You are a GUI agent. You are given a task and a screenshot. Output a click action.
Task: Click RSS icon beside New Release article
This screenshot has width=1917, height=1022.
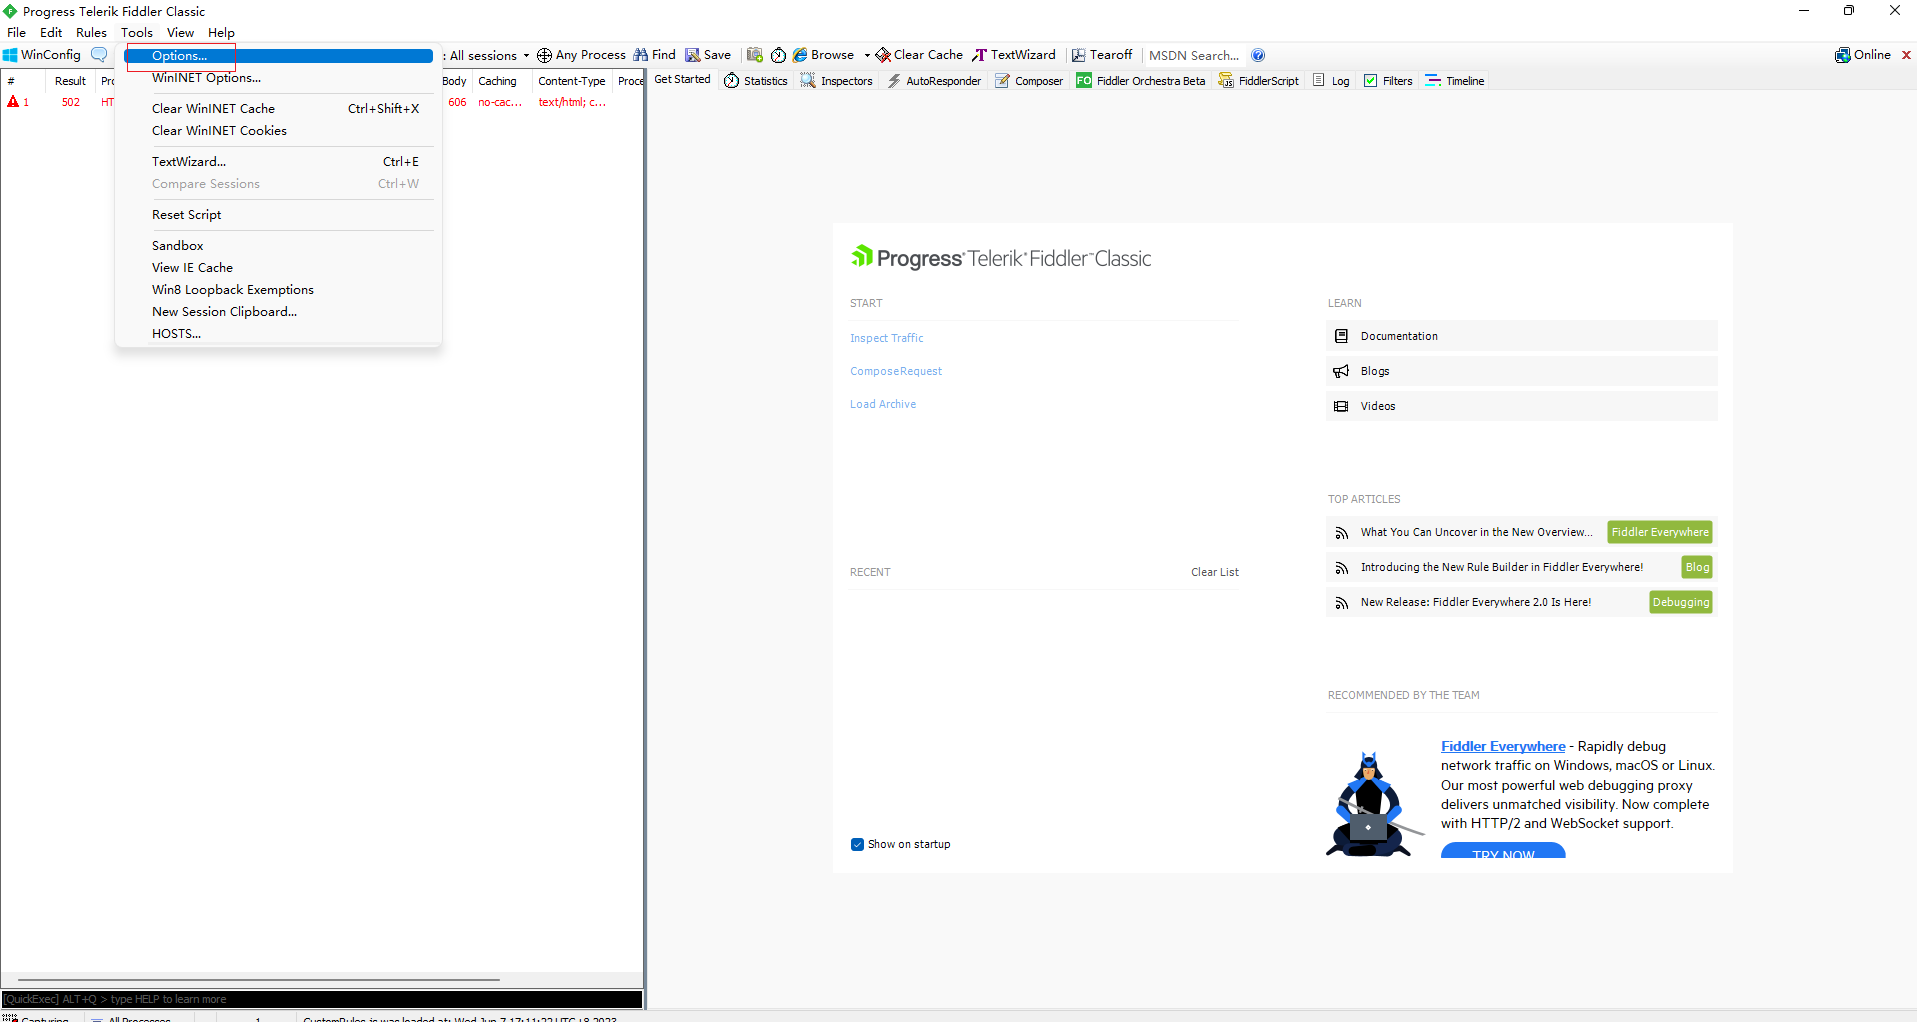click(1342, 603)
